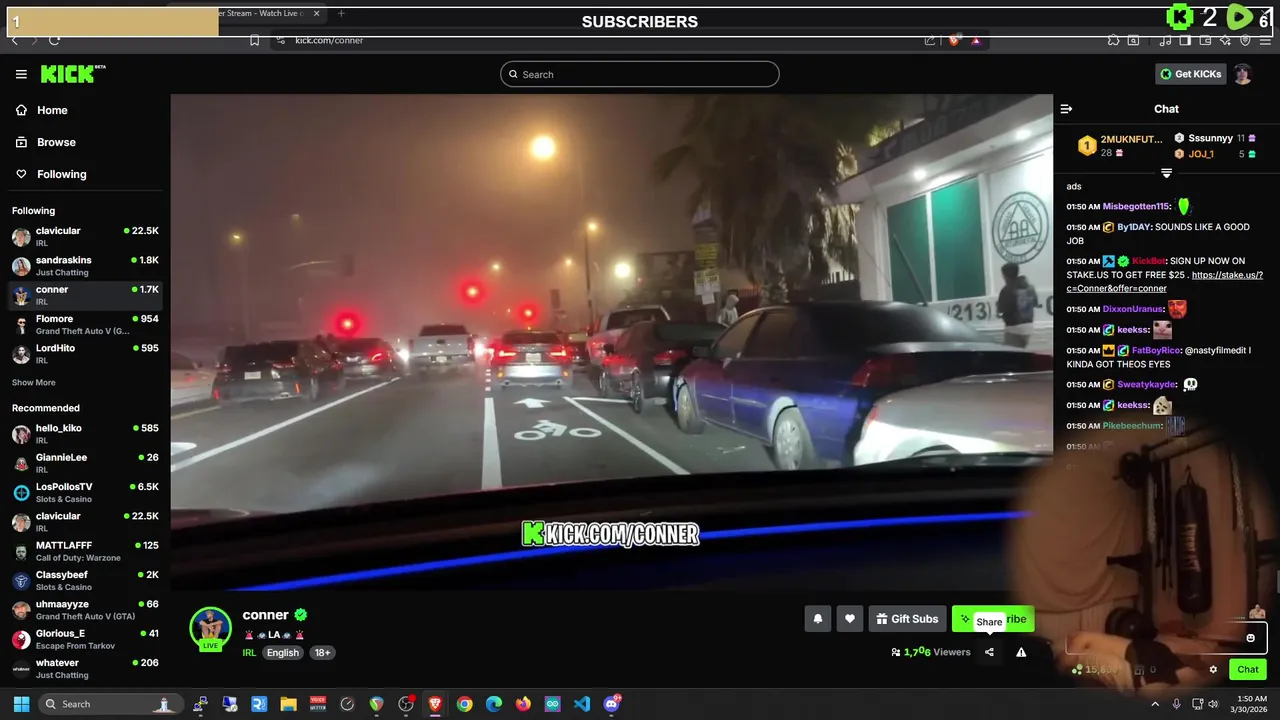
Task: Open Arduino IDE from taskbar
Action: [552, 704]
